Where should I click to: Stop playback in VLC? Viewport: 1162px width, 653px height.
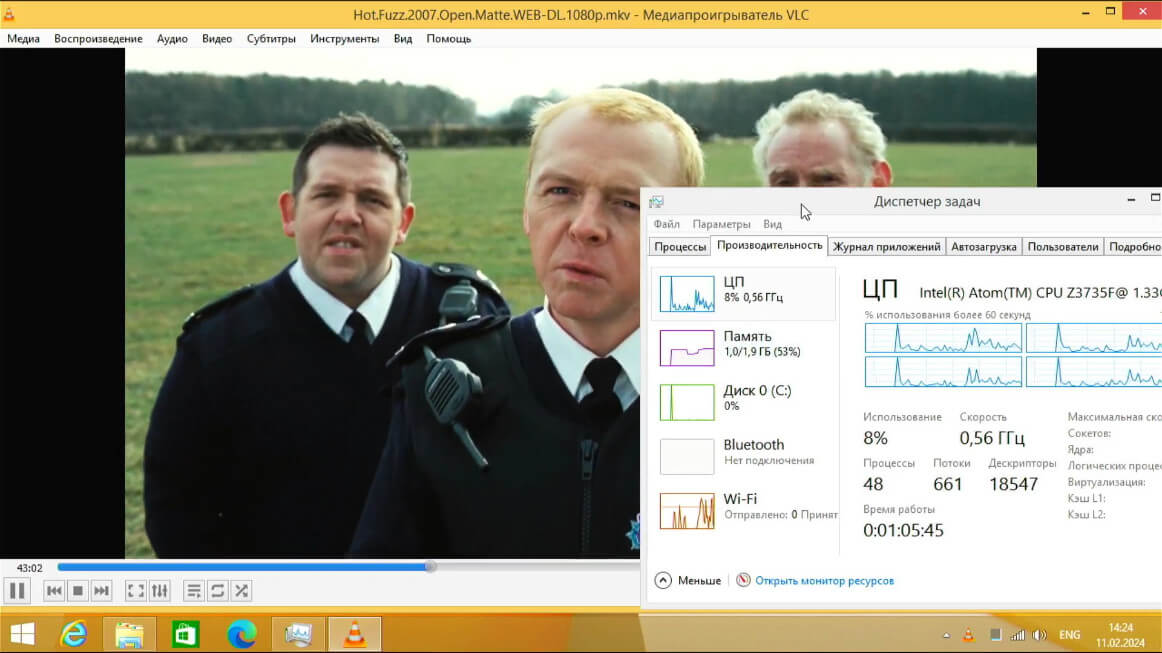point(78,591)
